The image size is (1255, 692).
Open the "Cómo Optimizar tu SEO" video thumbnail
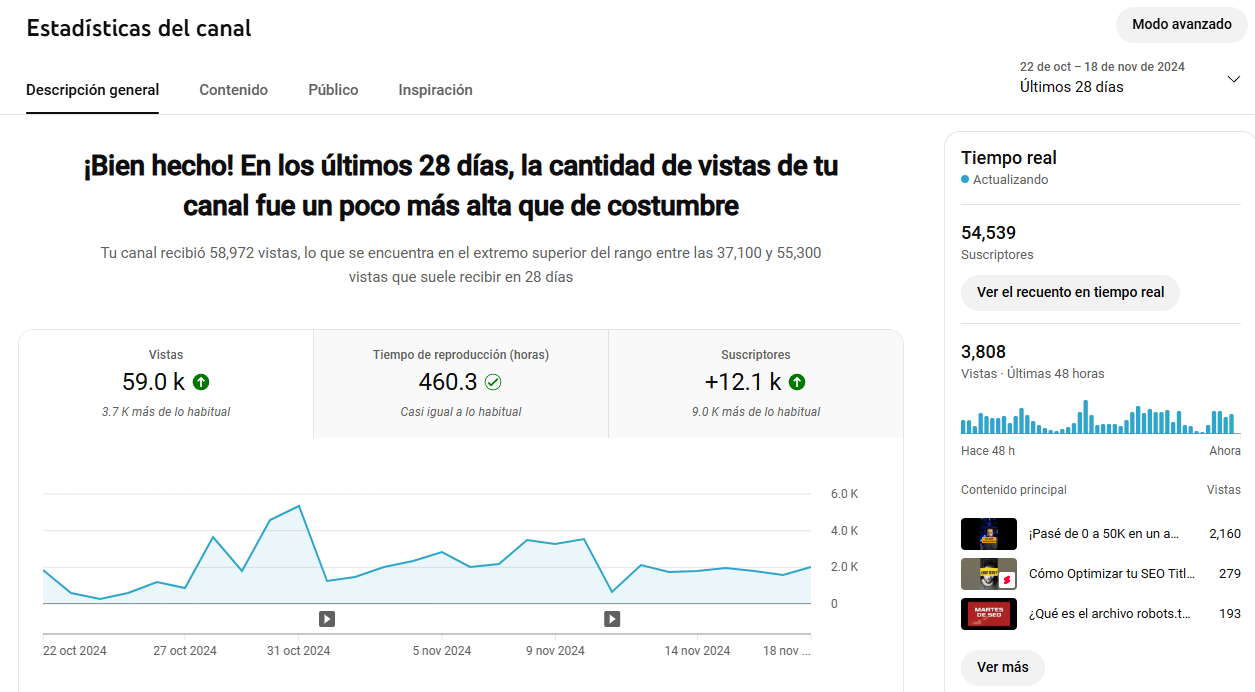(x=988, y=574)
